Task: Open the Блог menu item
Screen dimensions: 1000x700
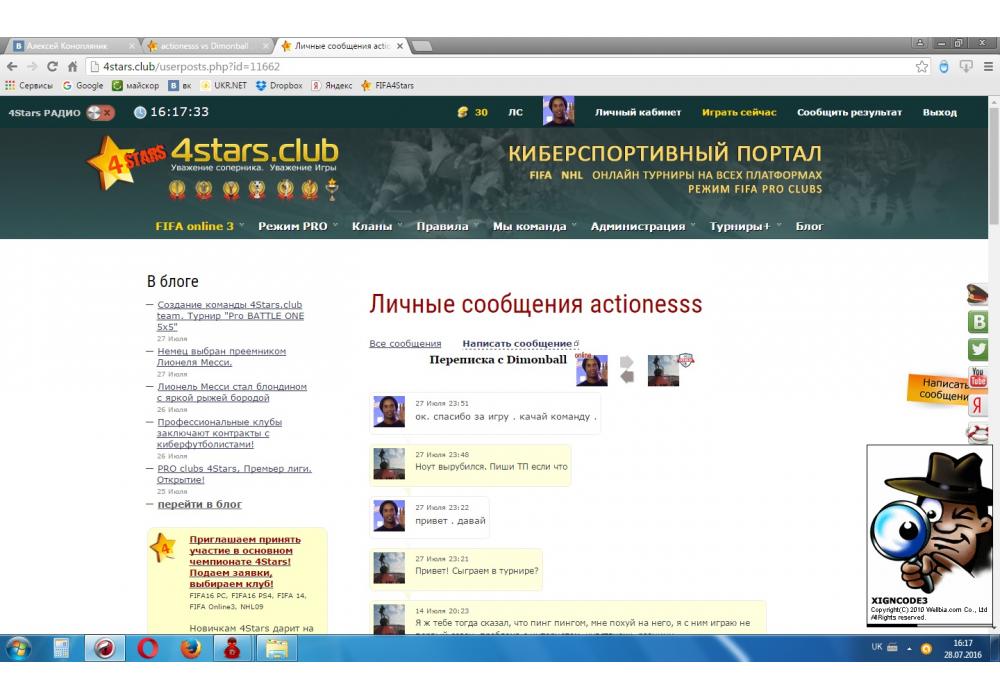Action: tap(809, 226)
